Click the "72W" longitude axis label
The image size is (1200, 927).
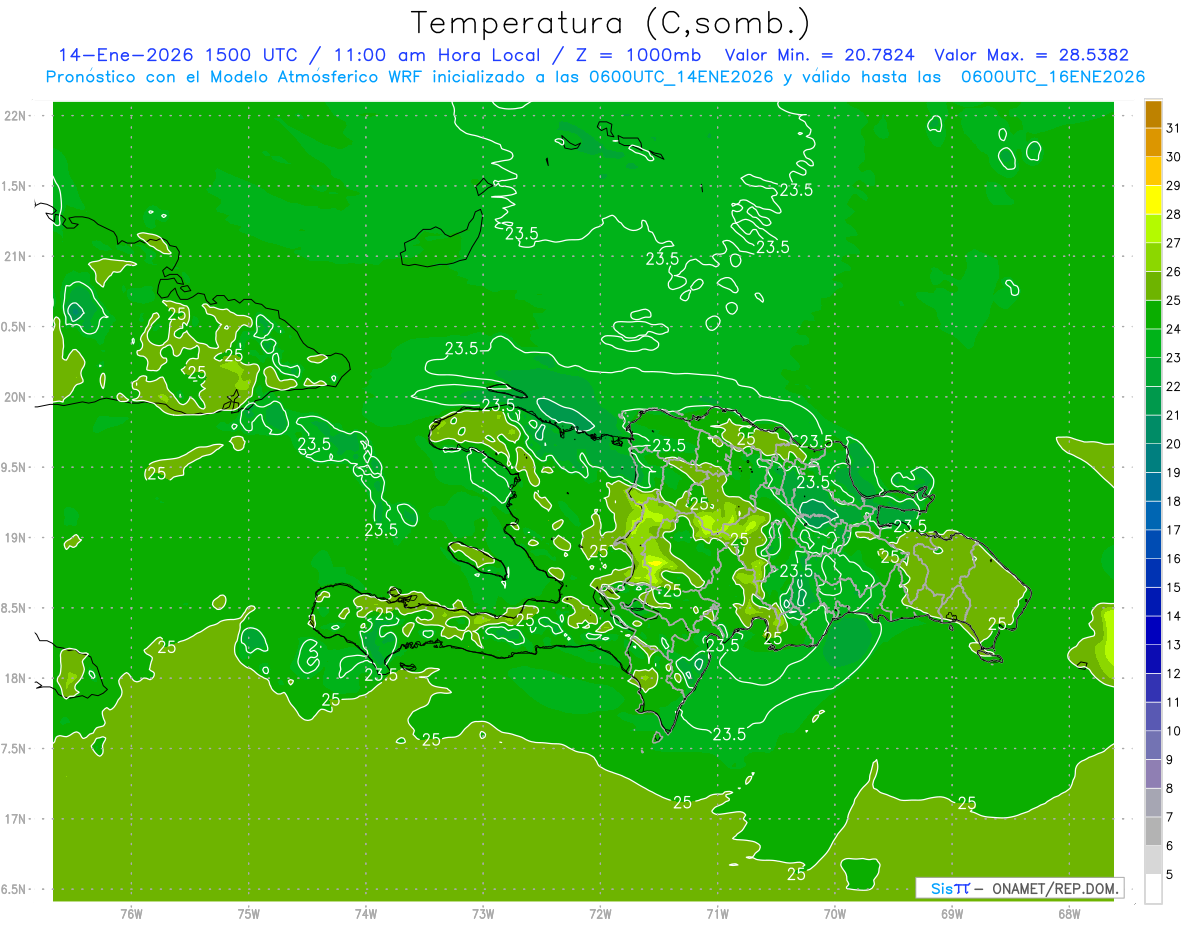click(601, 914)
